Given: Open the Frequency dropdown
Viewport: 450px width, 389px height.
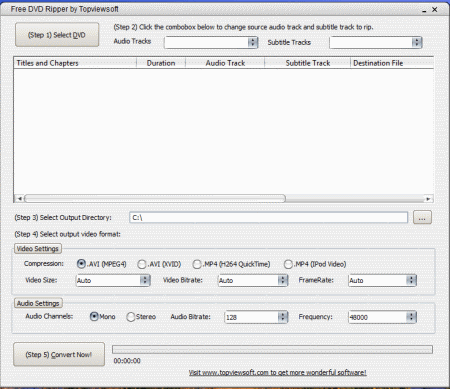Looking at the screenshot, I should point(382,317).
